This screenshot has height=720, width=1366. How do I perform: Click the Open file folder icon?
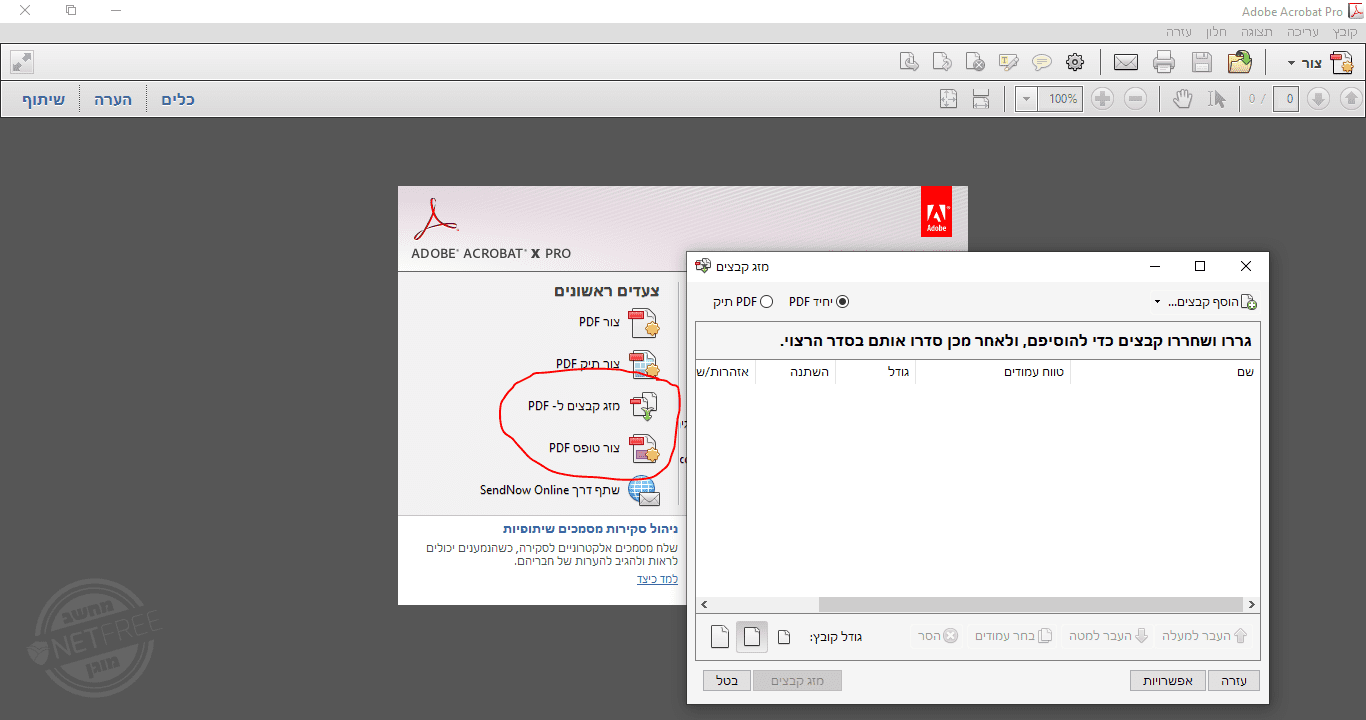tap(1240, 62)
